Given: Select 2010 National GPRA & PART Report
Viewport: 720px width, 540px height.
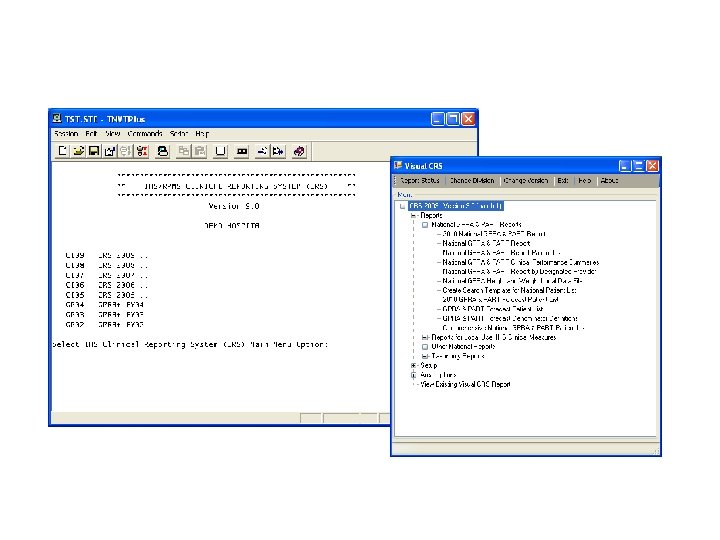Looking at the screenshot, I should 494,234.
